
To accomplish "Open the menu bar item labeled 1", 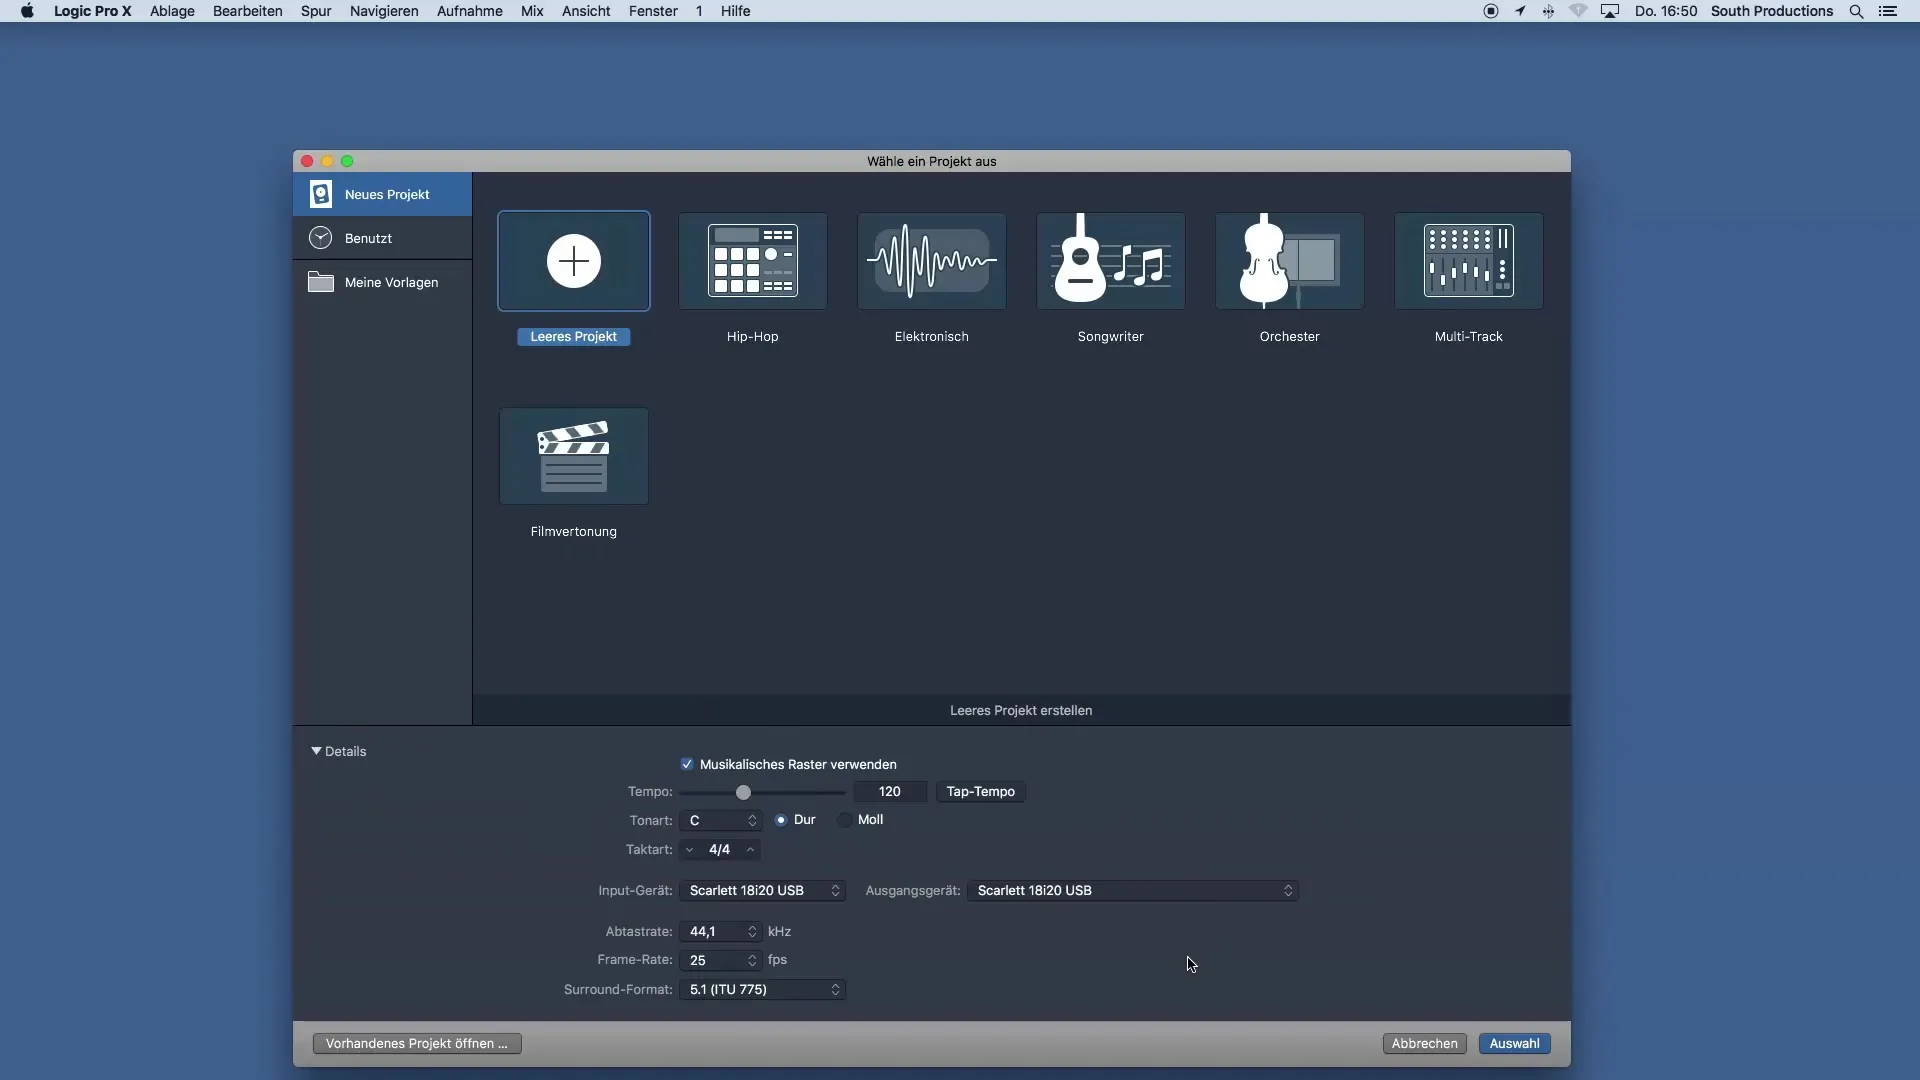I will pyautogui.click(x=699, y=11).
